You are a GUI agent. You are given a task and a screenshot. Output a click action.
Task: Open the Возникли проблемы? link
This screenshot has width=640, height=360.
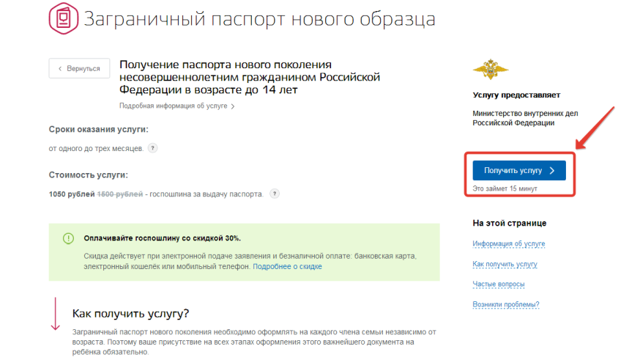tap(506, 304)
